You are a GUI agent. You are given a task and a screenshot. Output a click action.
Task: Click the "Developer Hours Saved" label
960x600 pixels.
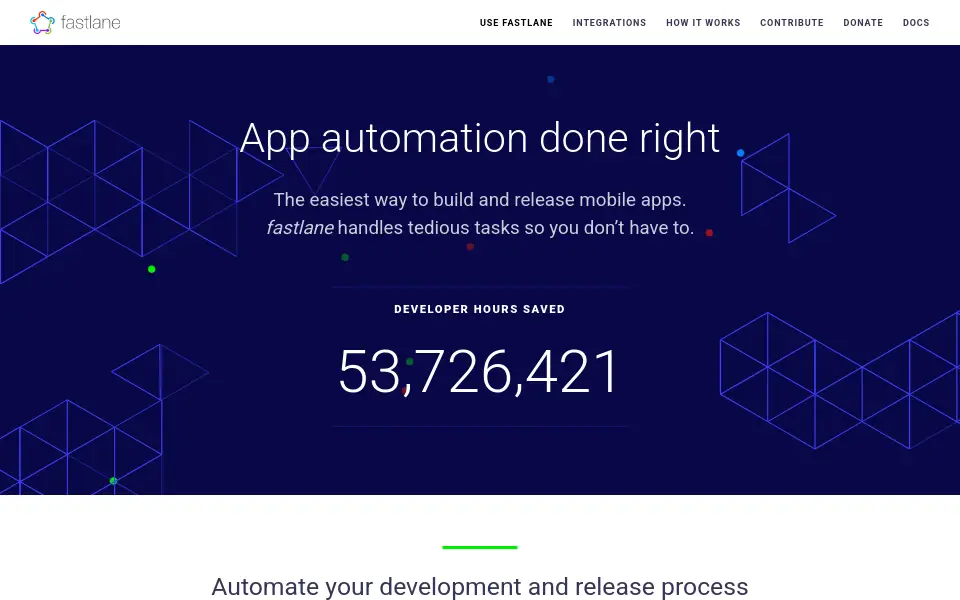[x=479, y=309]
